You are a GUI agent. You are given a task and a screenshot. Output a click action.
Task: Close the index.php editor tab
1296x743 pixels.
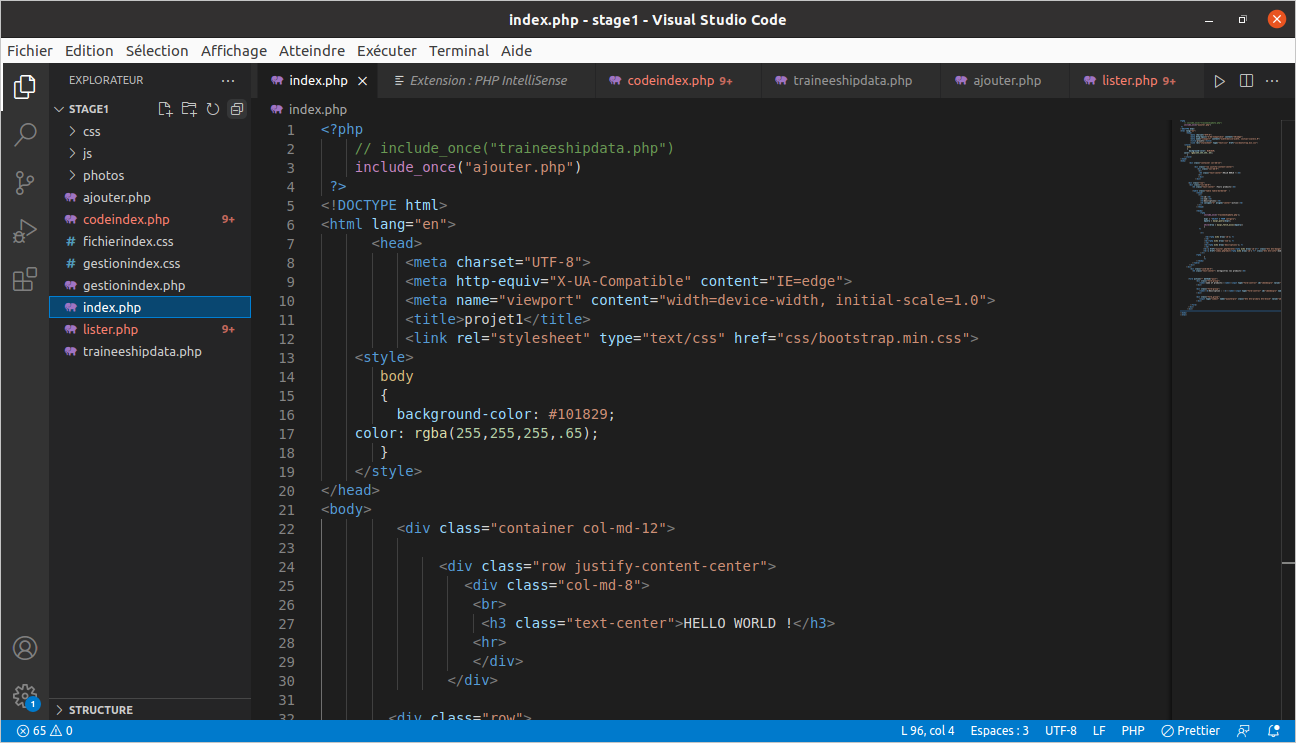[x=362, y=81]
